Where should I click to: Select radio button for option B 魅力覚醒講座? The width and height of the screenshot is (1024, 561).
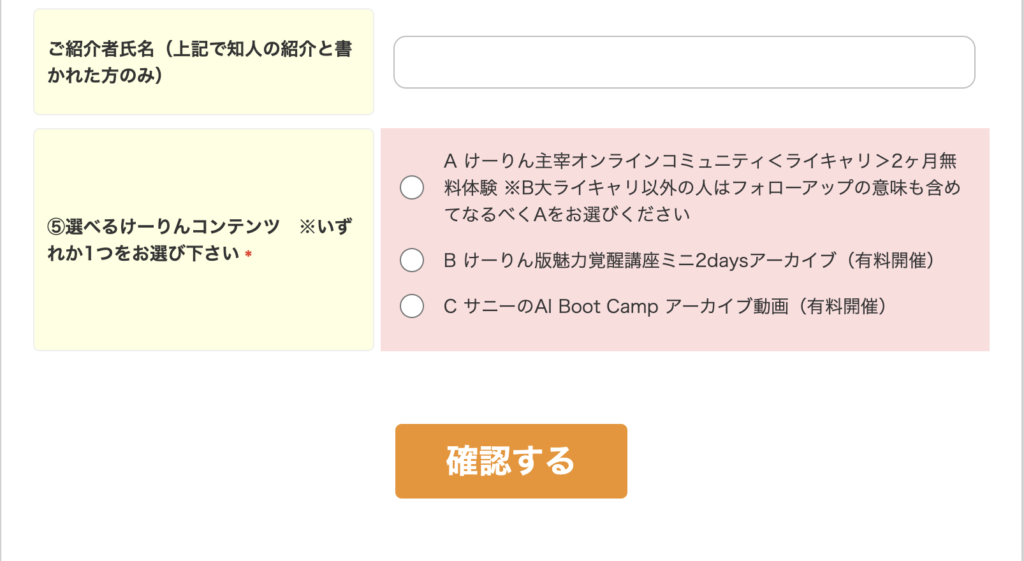(x=412, y=260)
